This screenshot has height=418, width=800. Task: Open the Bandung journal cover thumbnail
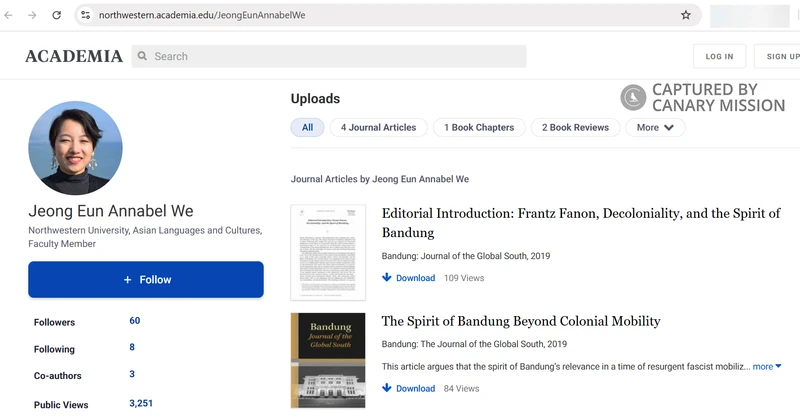coord(327,360)
